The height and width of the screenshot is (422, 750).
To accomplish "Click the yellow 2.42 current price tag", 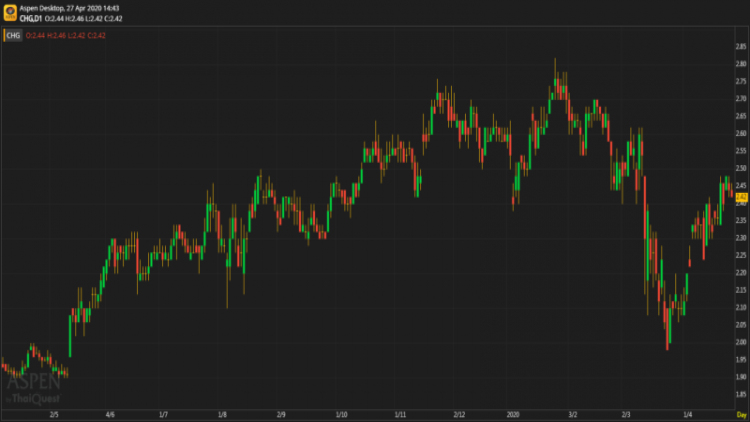I will [x=741, y=197].
